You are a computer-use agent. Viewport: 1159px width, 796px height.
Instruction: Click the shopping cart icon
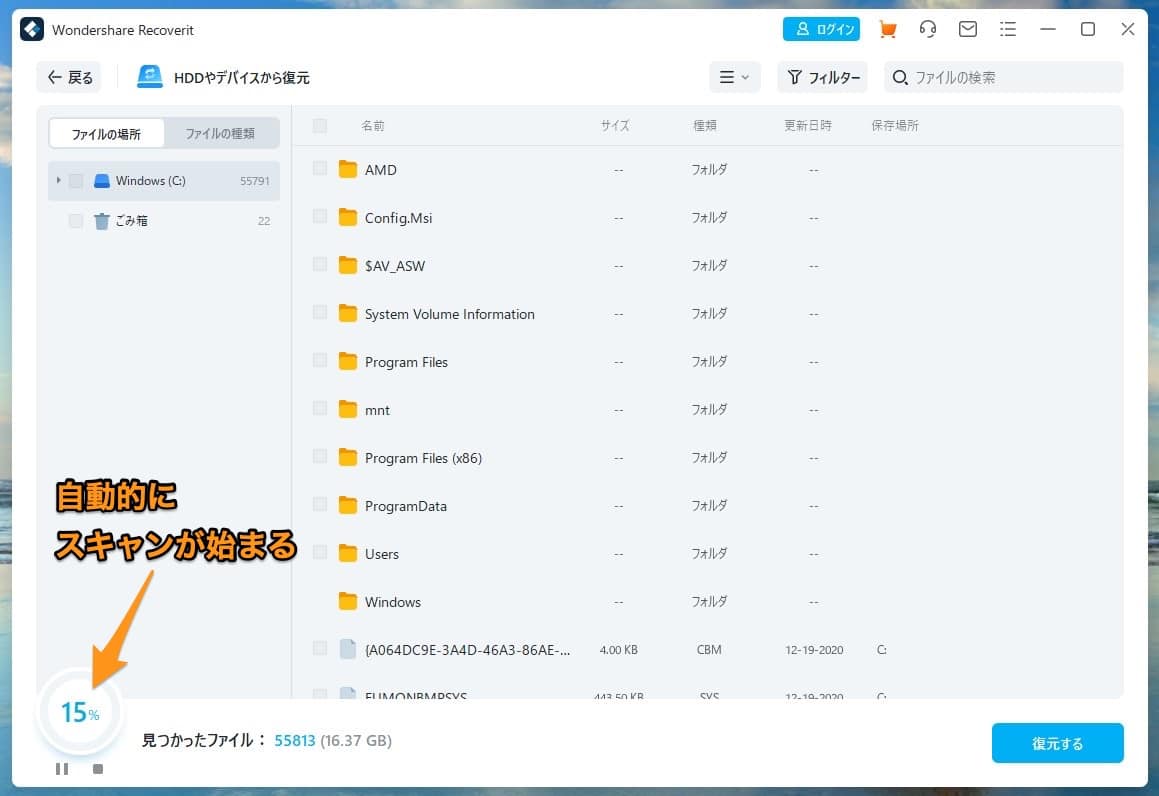tap(887, 29)
